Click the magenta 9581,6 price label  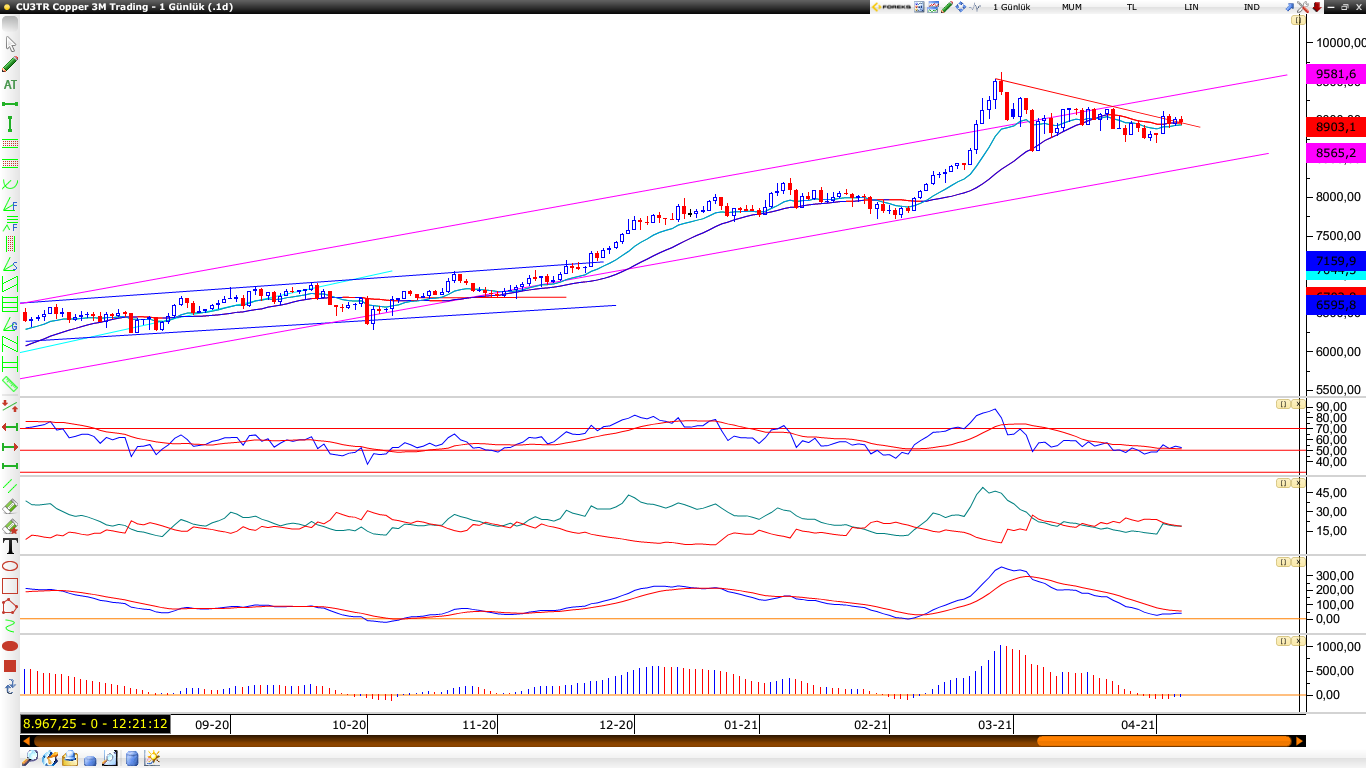click(1336, 74)
